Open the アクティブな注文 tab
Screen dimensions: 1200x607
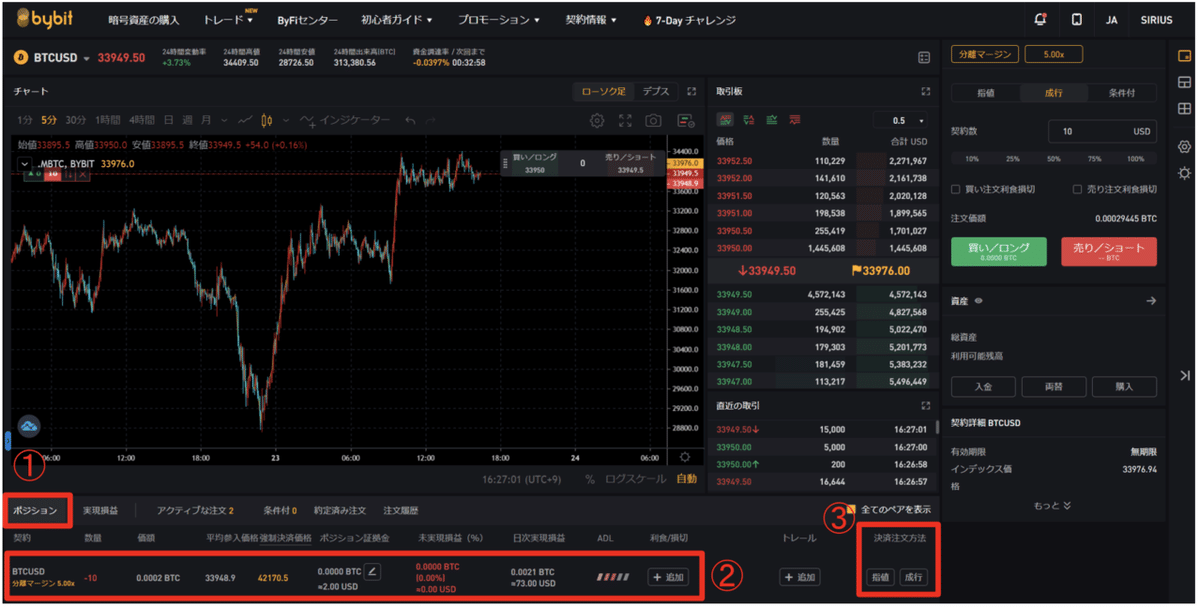(195, 510)
